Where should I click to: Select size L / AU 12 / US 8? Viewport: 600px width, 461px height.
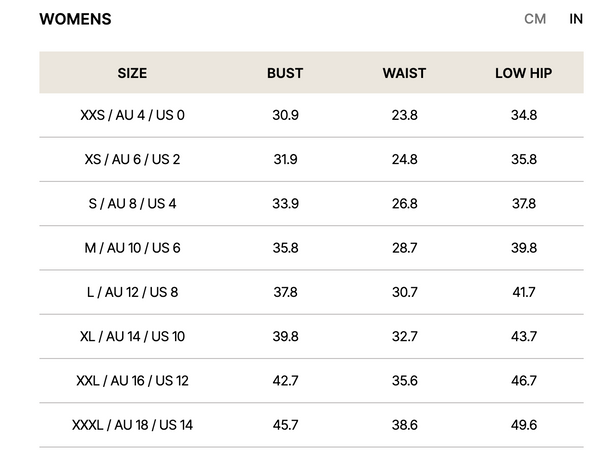tap(132, 292)
